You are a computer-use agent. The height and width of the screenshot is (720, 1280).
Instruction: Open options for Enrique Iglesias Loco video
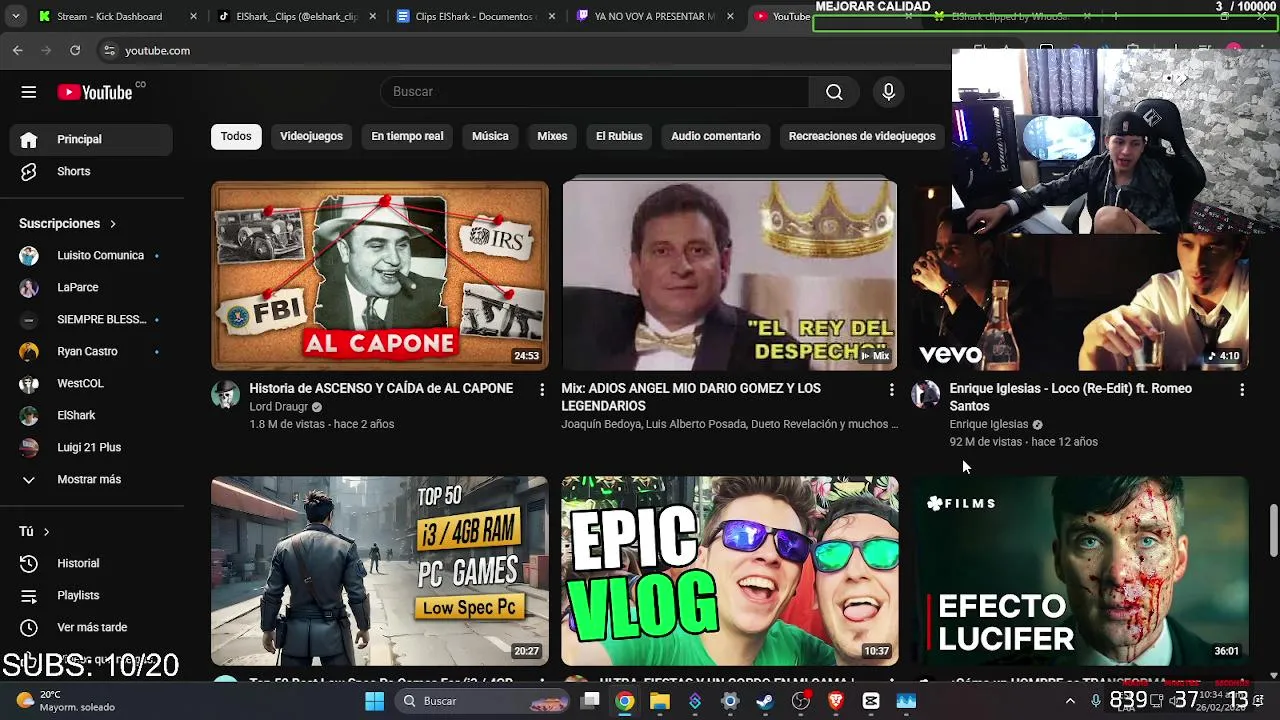pos(1242,389)
